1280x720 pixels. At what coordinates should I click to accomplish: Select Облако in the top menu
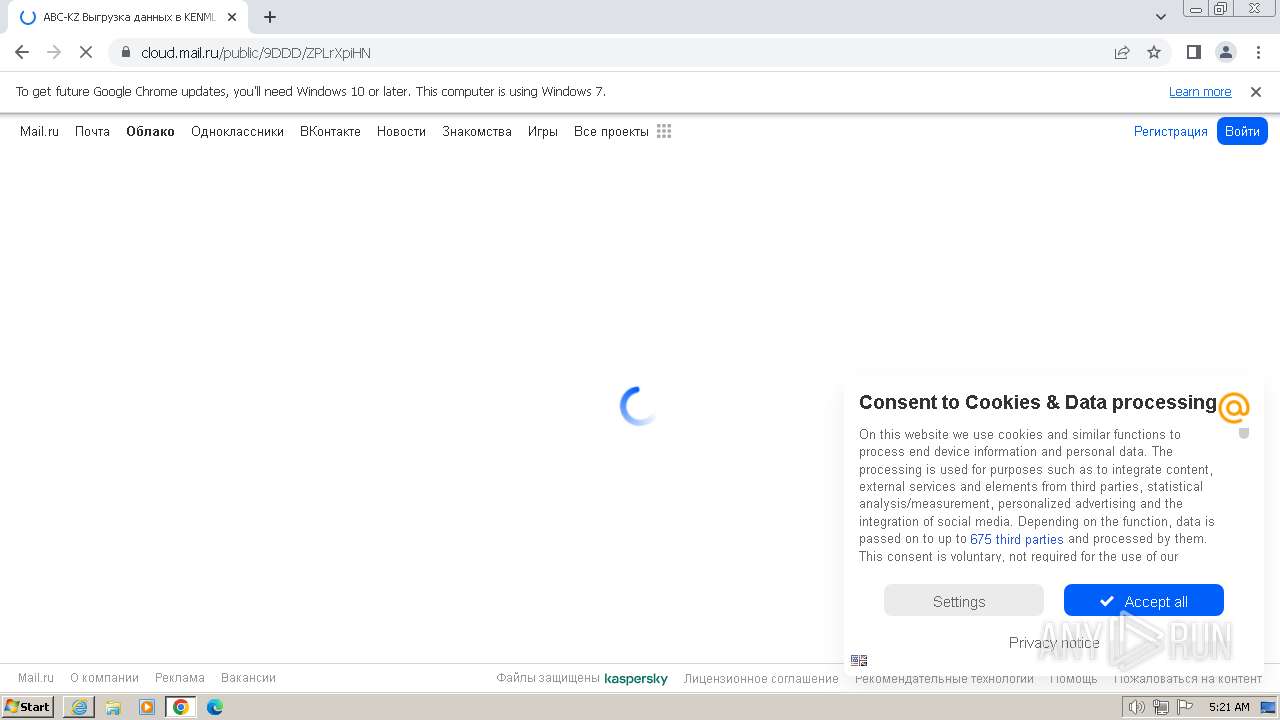coord(150,131)
